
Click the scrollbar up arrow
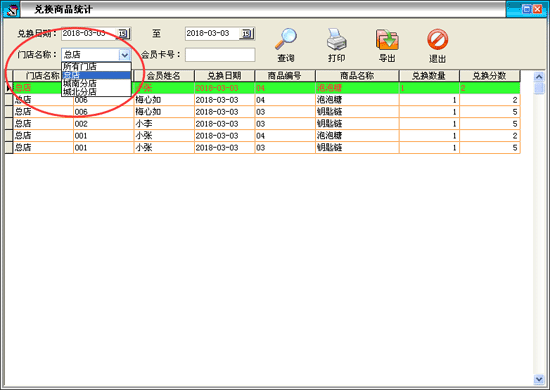tap(539, 76)
